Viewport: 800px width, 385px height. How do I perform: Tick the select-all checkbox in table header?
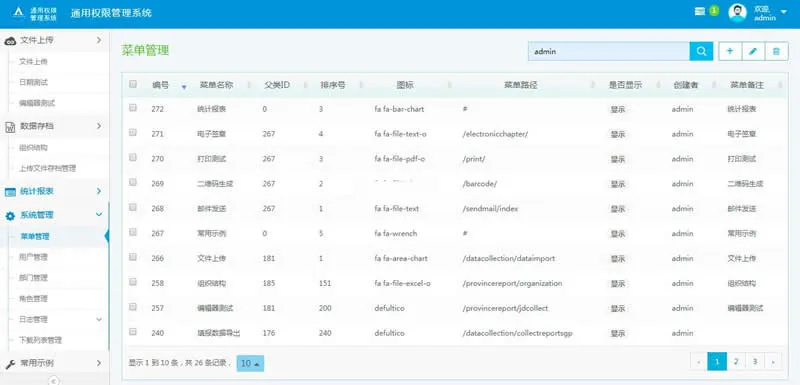click(133, 84)
